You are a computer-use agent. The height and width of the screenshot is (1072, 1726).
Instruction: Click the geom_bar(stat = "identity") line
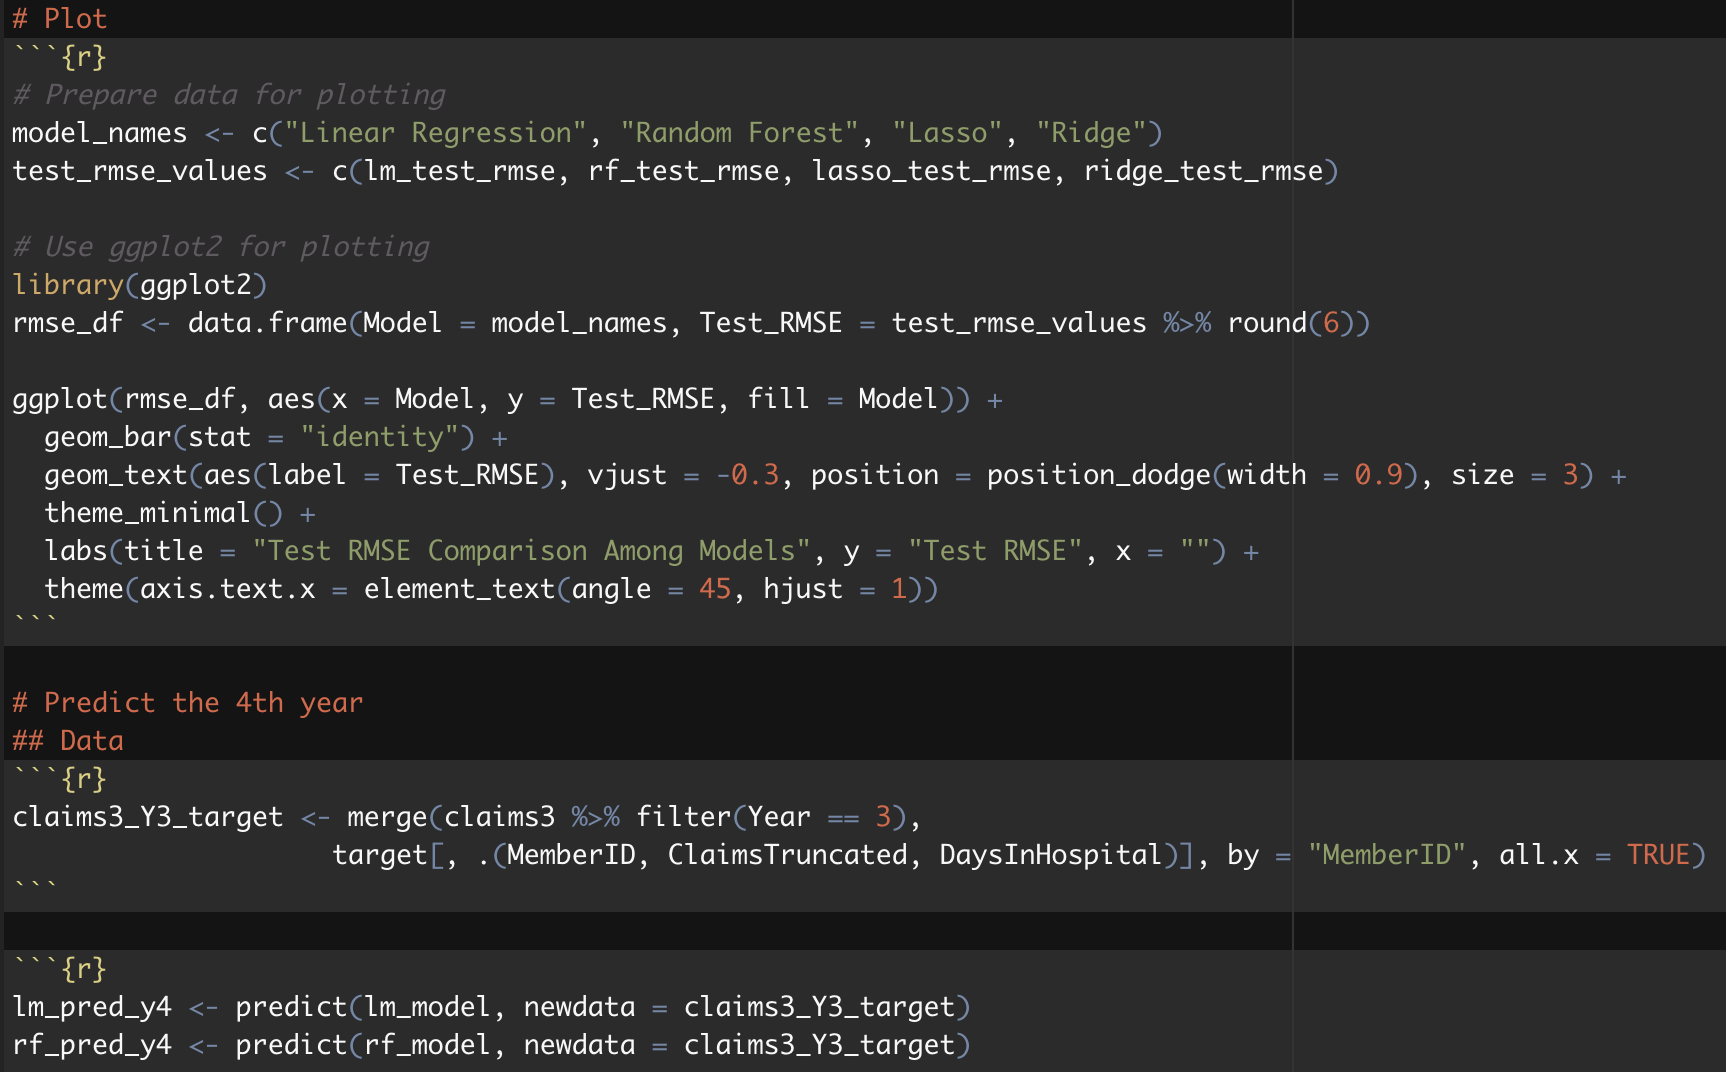(276, 437)
